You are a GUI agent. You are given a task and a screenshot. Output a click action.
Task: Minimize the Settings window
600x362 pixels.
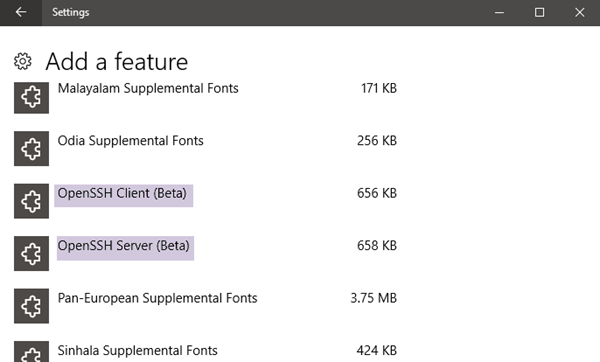click(499, 13)
